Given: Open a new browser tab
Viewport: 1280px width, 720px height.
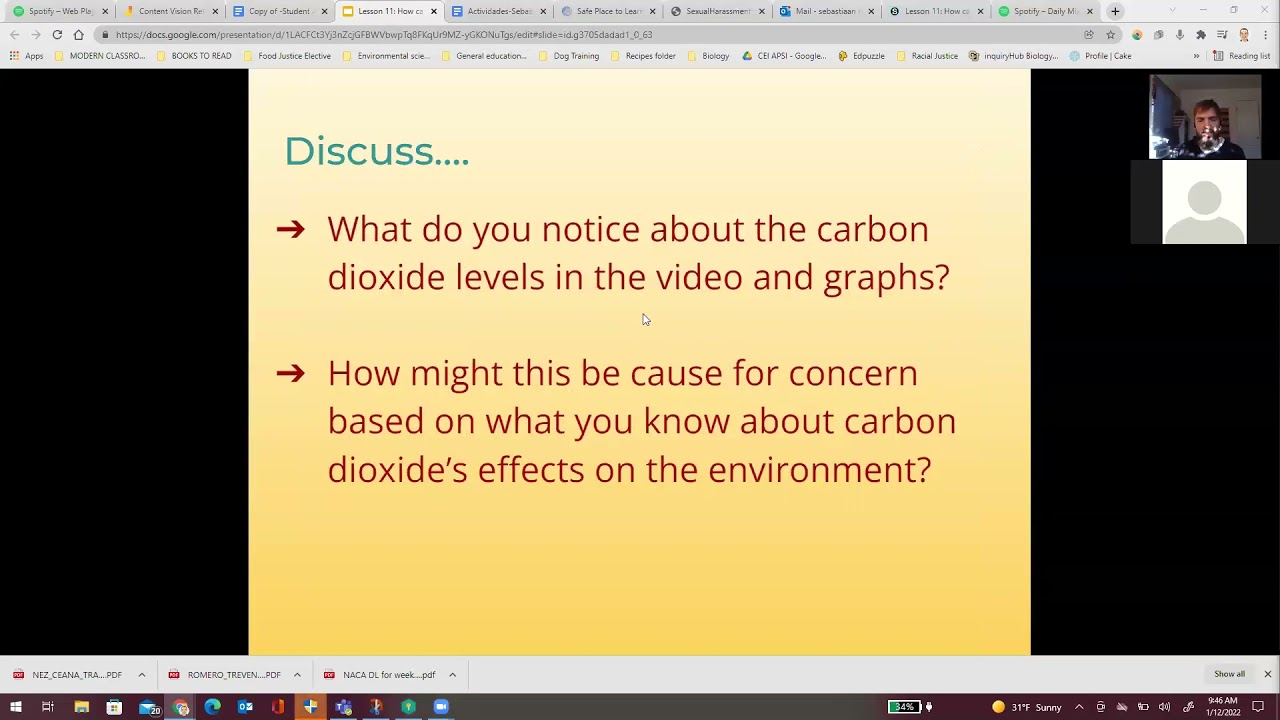Looking at the screenshot, I should tap(1115, 11).
